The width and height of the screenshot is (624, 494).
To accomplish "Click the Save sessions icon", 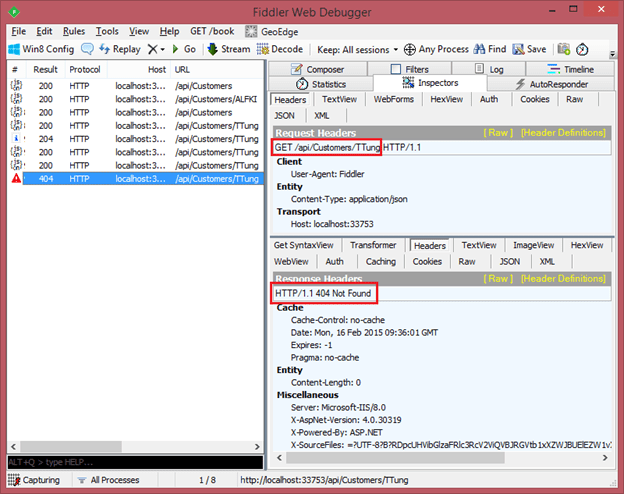I will [x=518, y=49].
